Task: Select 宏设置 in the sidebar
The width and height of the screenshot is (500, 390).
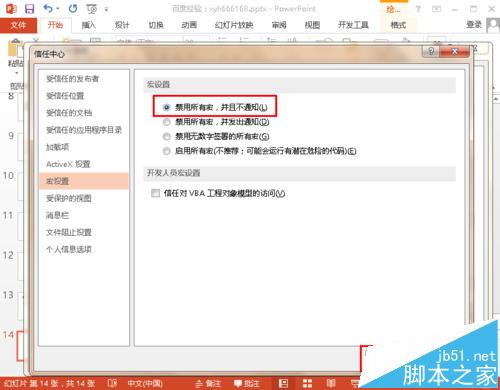Action: click(x=84, y=181)
